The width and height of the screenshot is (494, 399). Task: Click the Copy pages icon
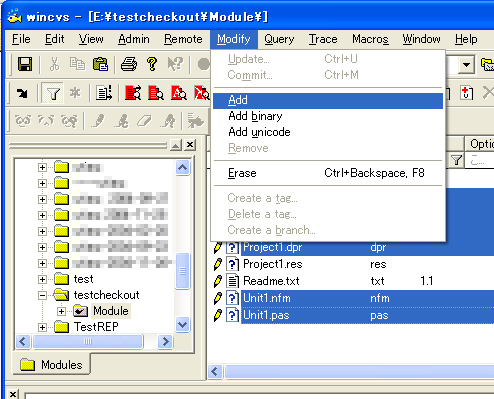[77, 64]
